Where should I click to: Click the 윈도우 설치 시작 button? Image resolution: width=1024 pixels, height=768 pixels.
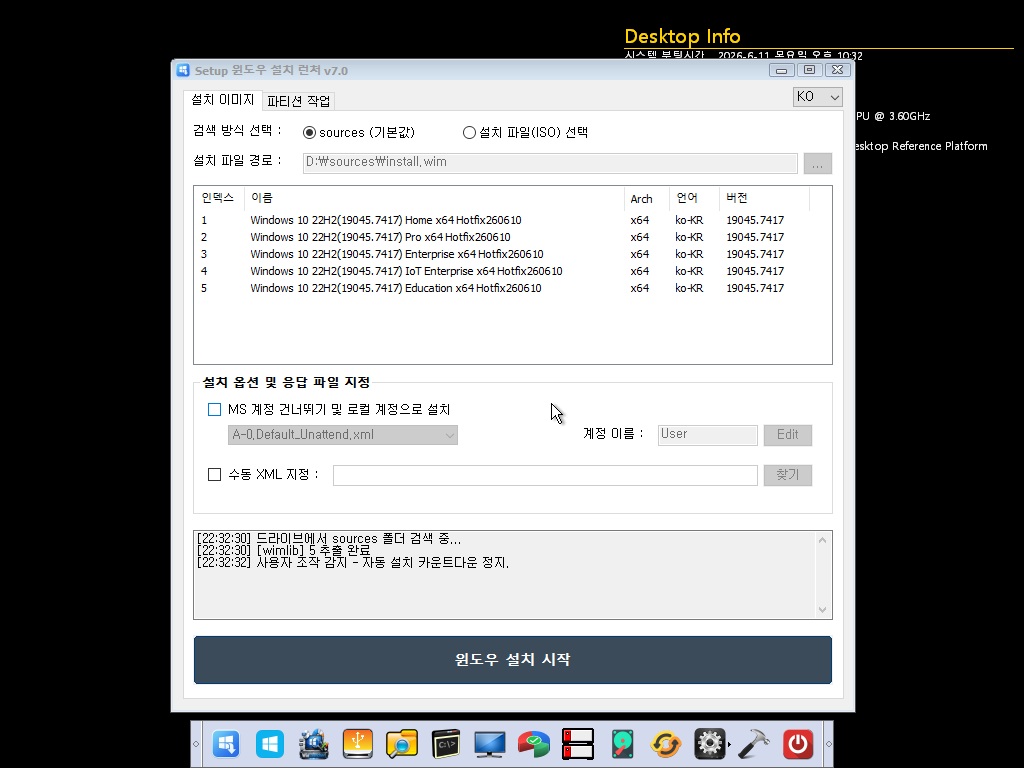pos(513,660)
